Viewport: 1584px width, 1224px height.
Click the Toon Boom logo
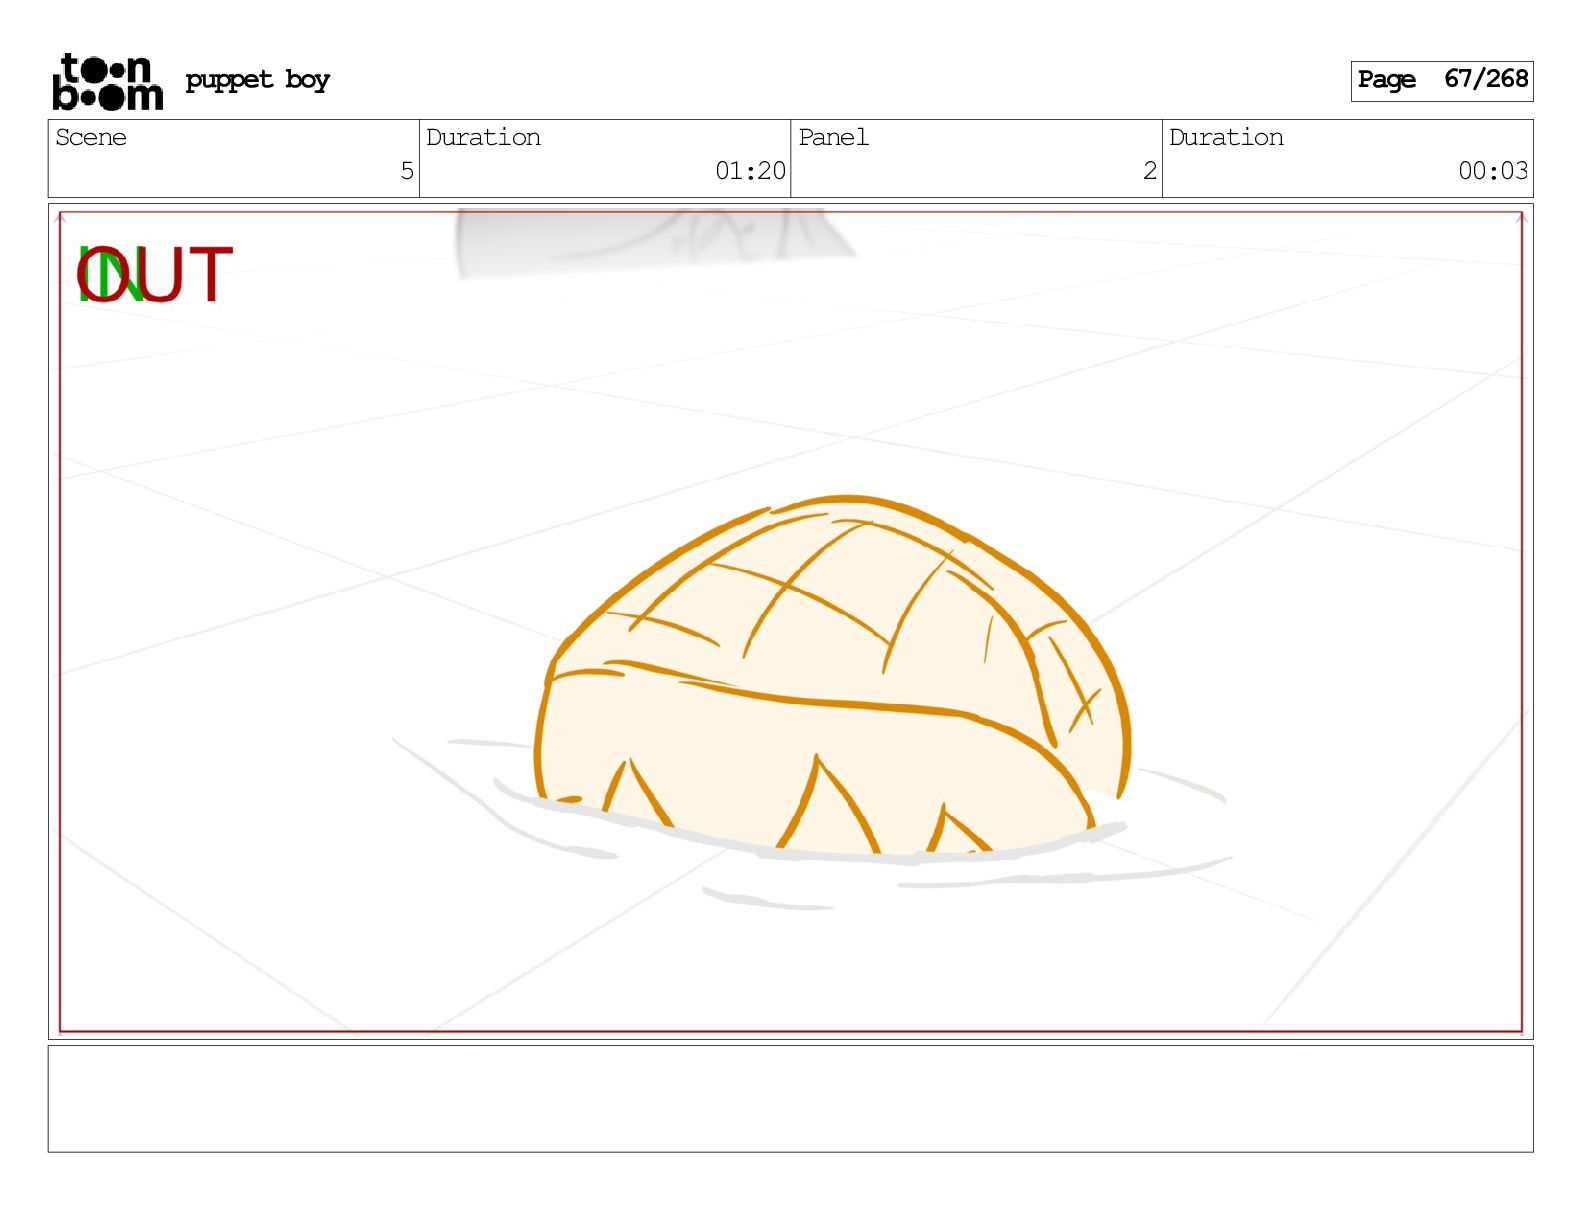click(107, 81)
